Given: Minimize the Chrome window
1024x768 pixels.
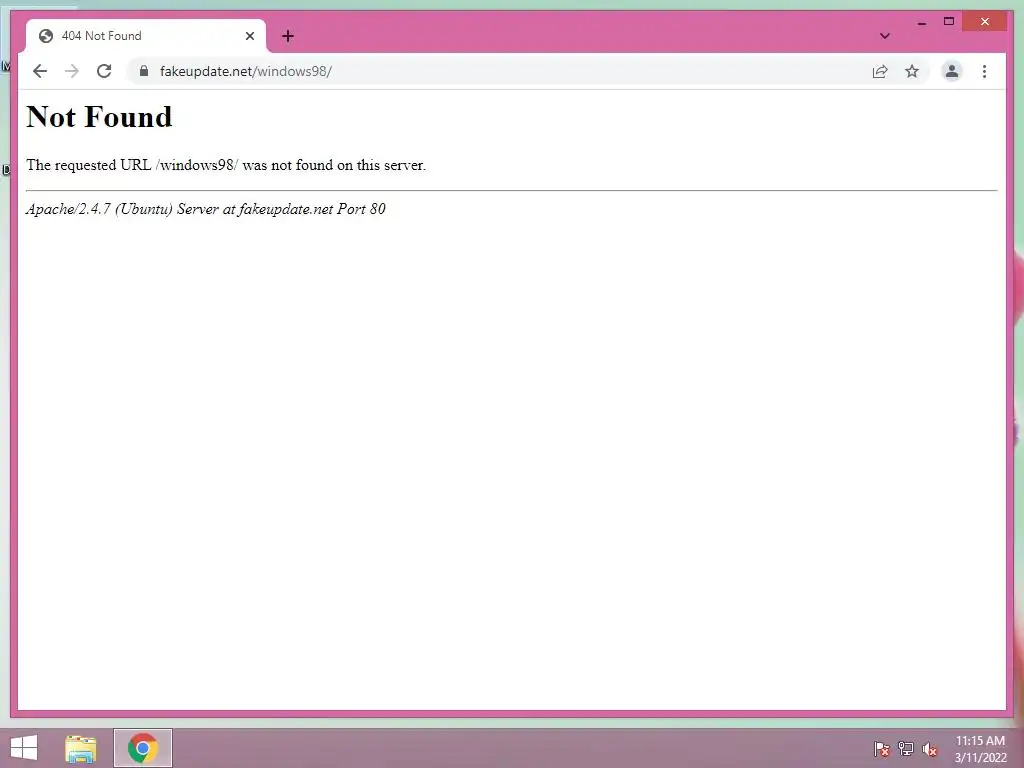Looking at the screenshot, I should coord(921,22).
